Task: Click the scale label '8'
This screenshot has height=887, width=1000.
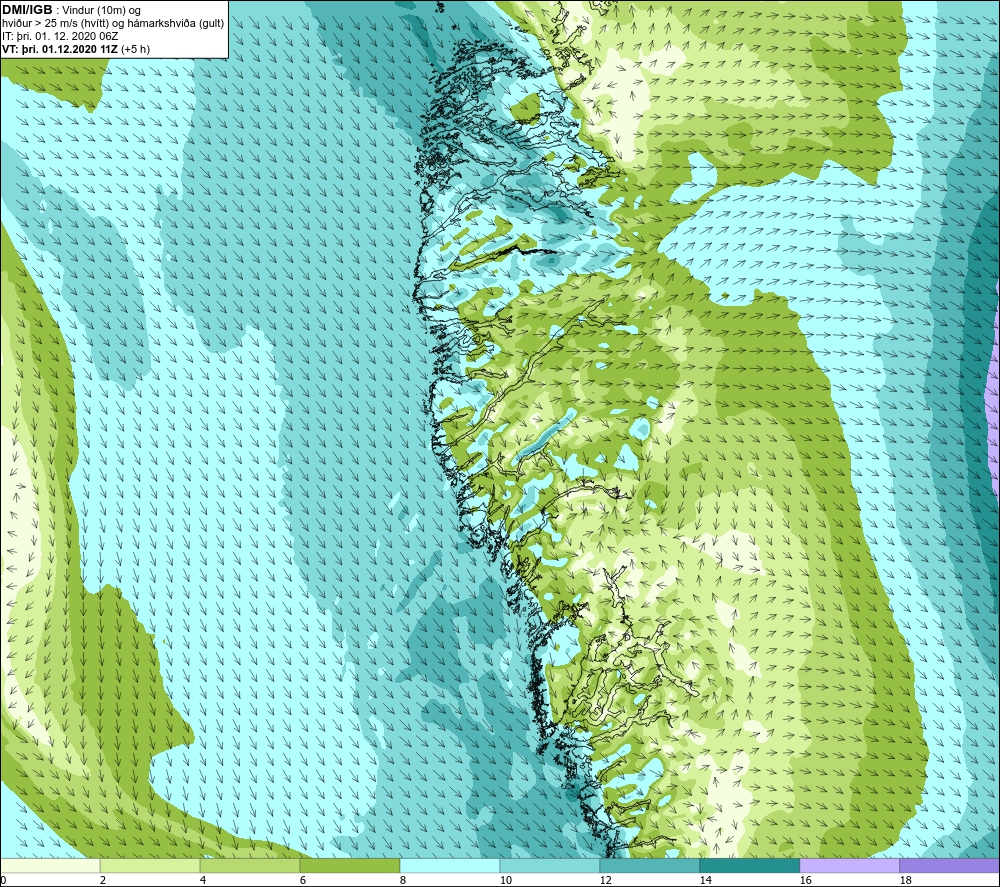Action: pos(403,880)
